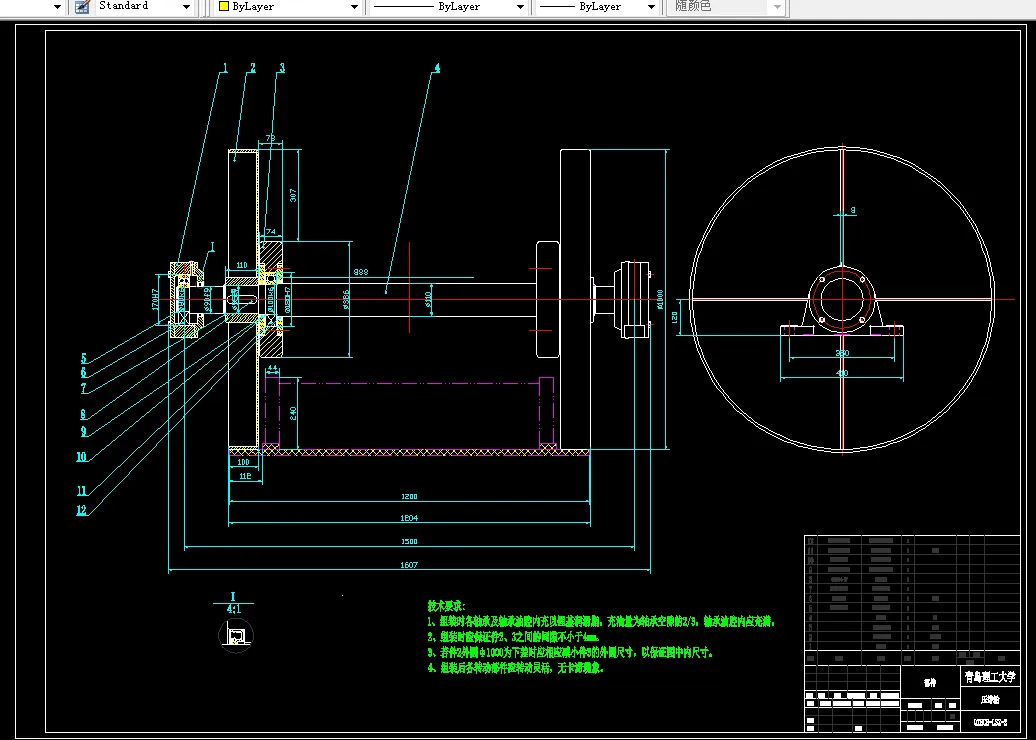1036x740 pixels.
Task: Select part balloon number 4 label
Action: [437, 68]
